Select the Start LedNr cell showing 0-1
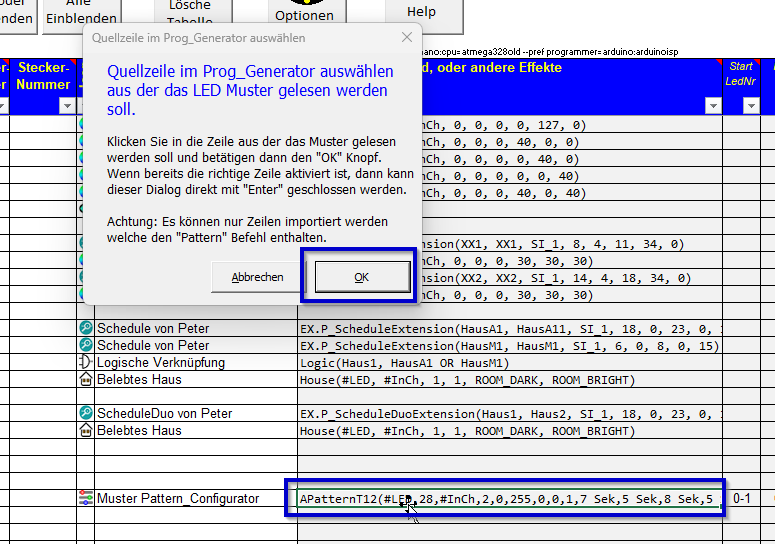775x544 pixels. click(742, 499)
